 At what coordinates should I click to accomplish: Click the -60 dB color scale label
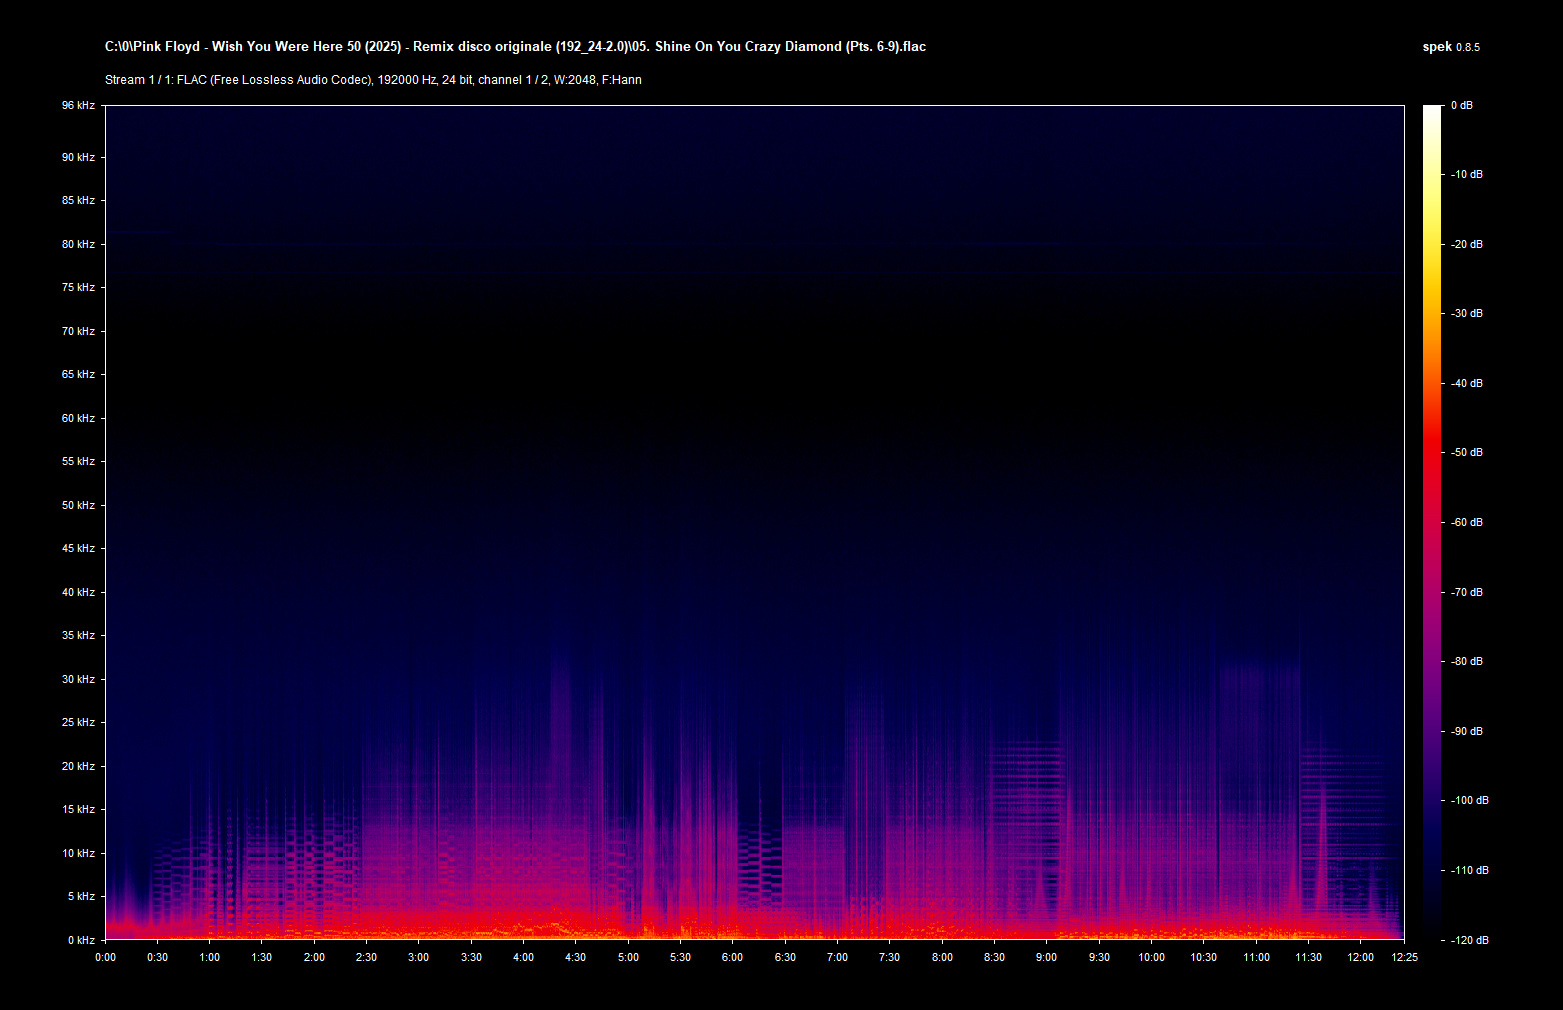(x=1466, y=522)
